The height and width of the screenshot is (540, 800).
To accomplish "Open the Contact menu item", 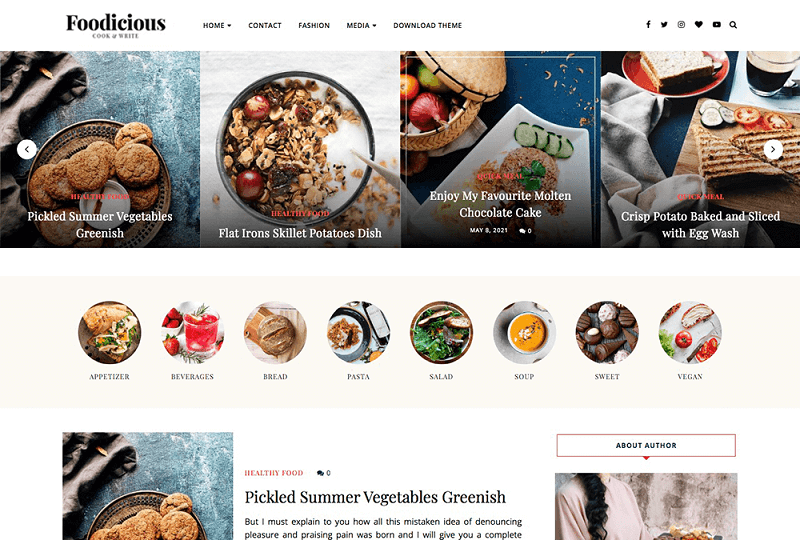I will (x=265, y=25).
